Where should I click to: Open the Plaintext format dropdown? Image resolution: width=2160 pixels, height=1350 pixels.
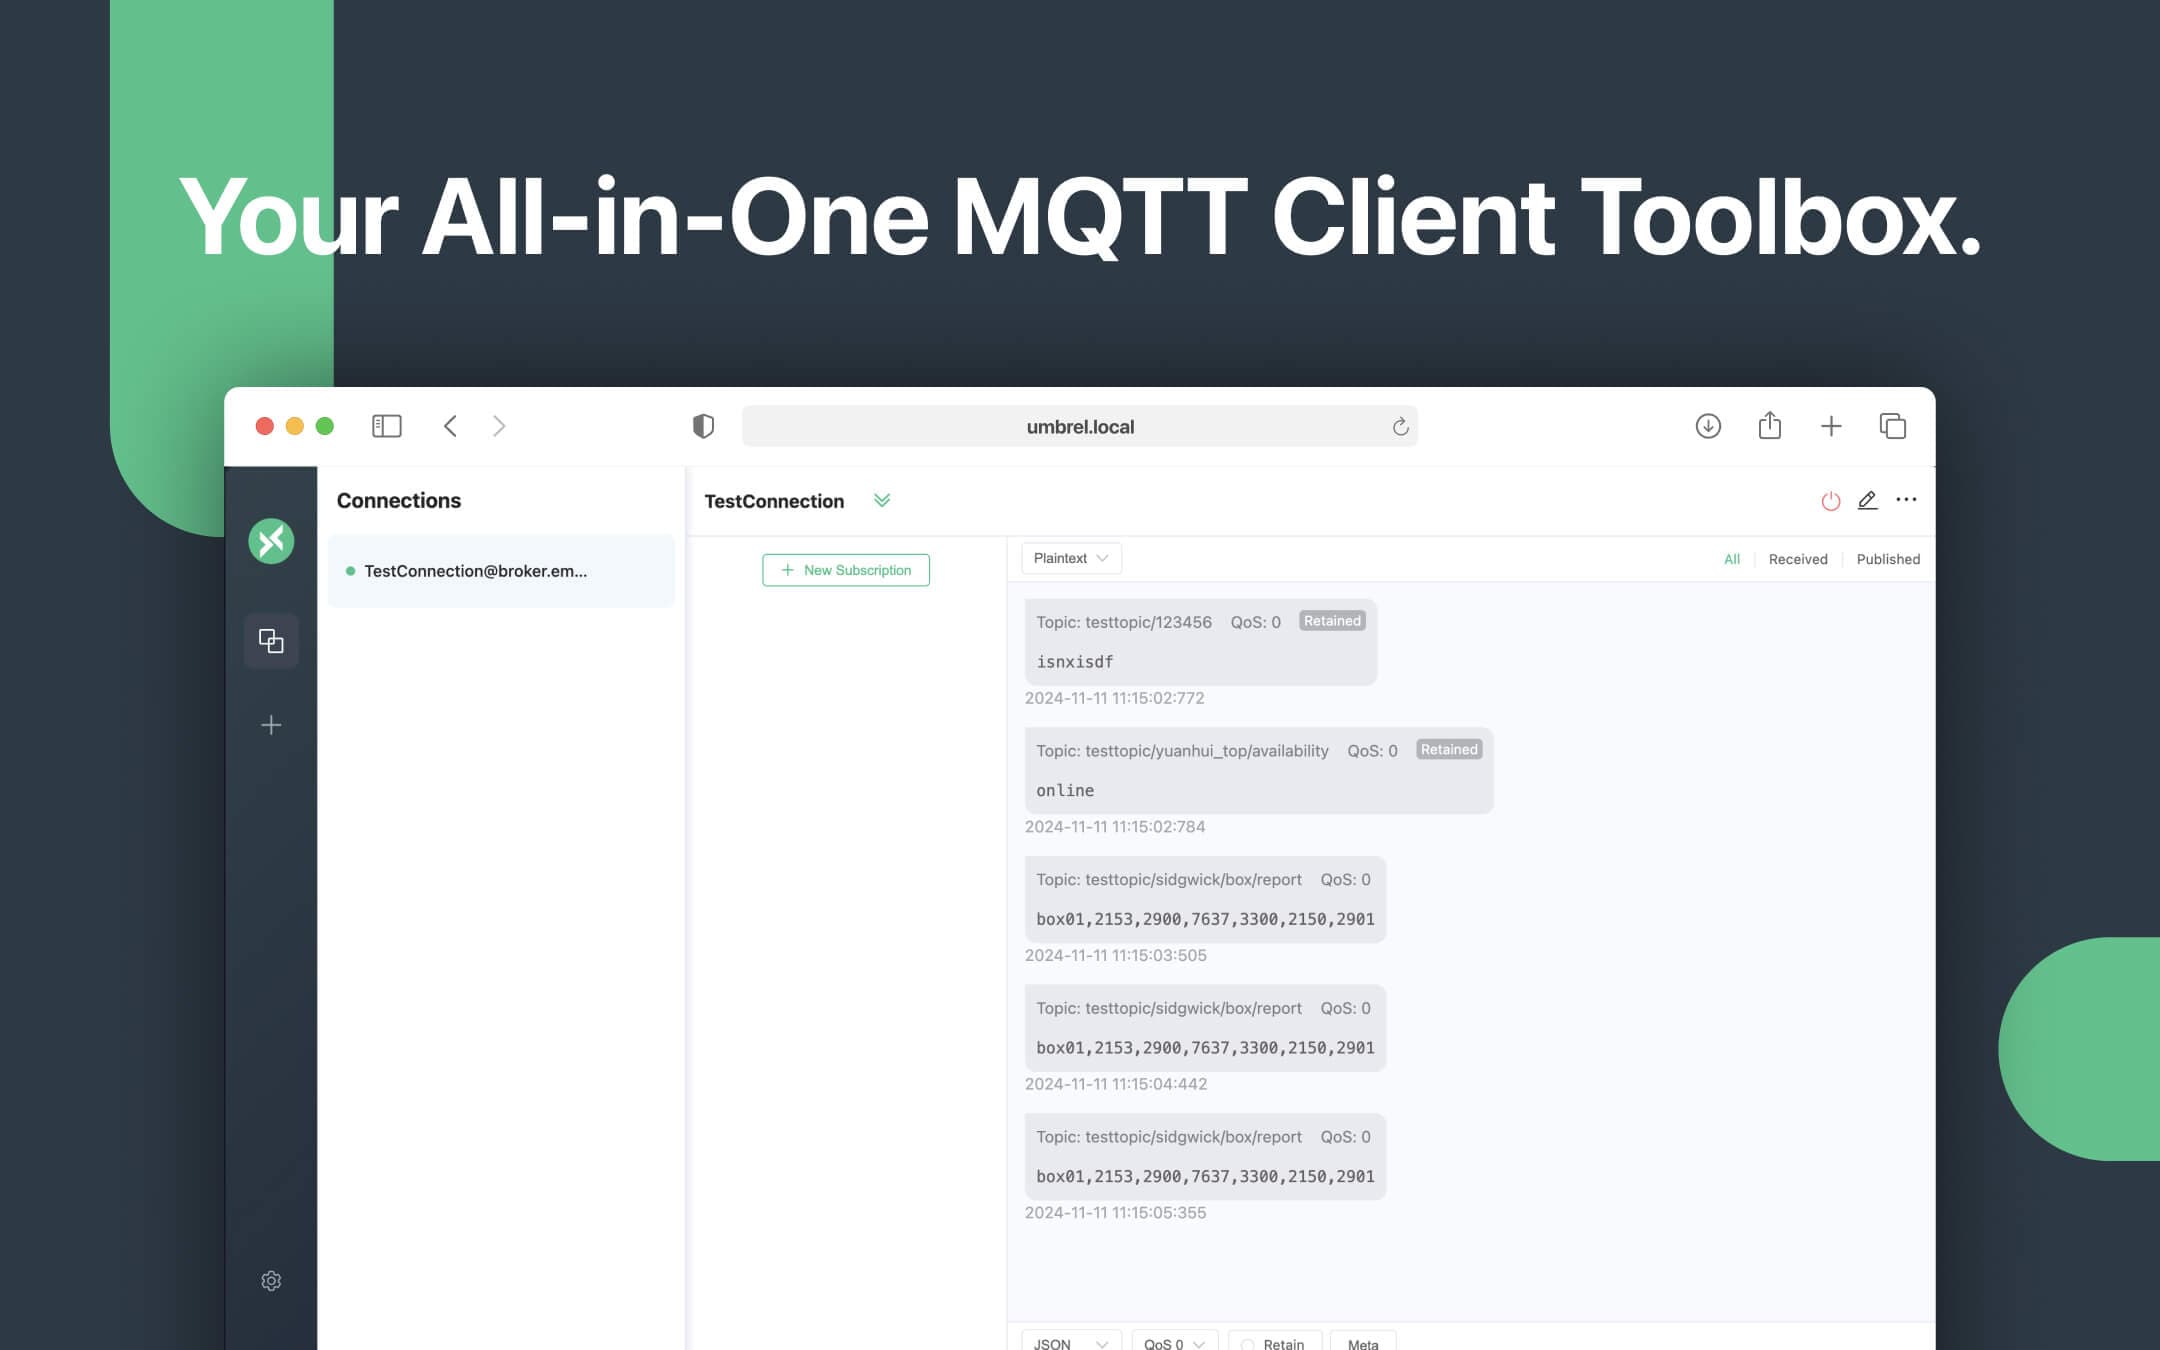point(1071,558)
